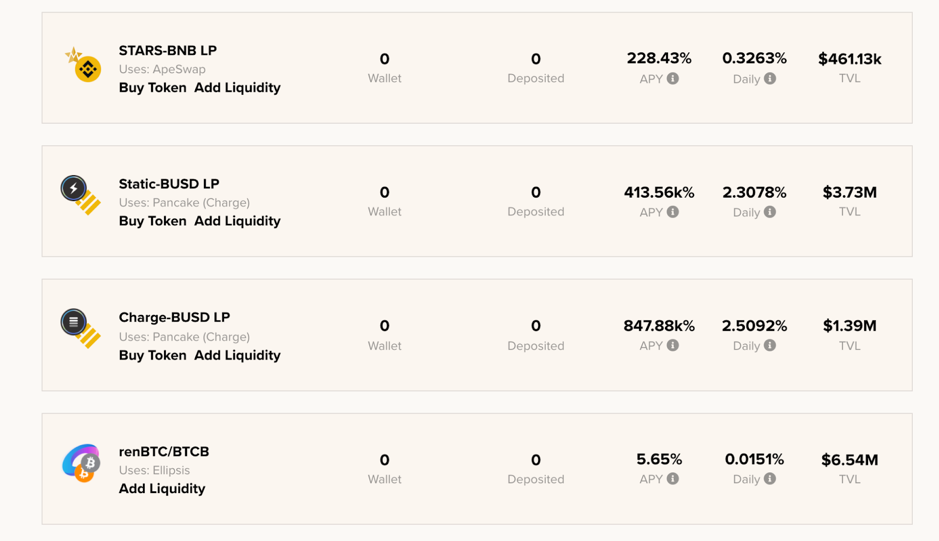Click the Charge-BUSD LP token icon
This screenshot has width=939, height=541.
[x=80, y=327]
